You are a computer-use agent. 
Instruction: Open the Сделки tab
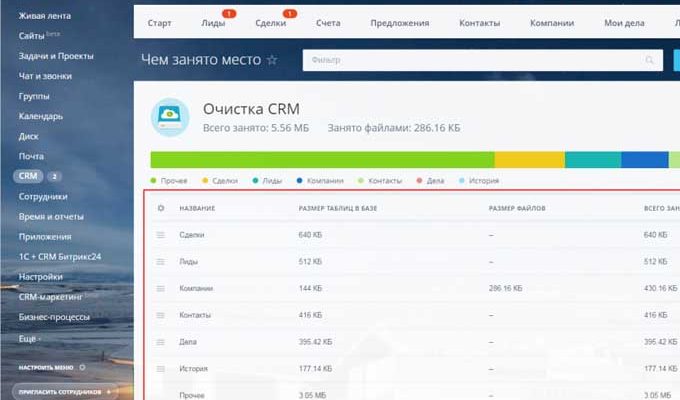click(x=269, y=23)
